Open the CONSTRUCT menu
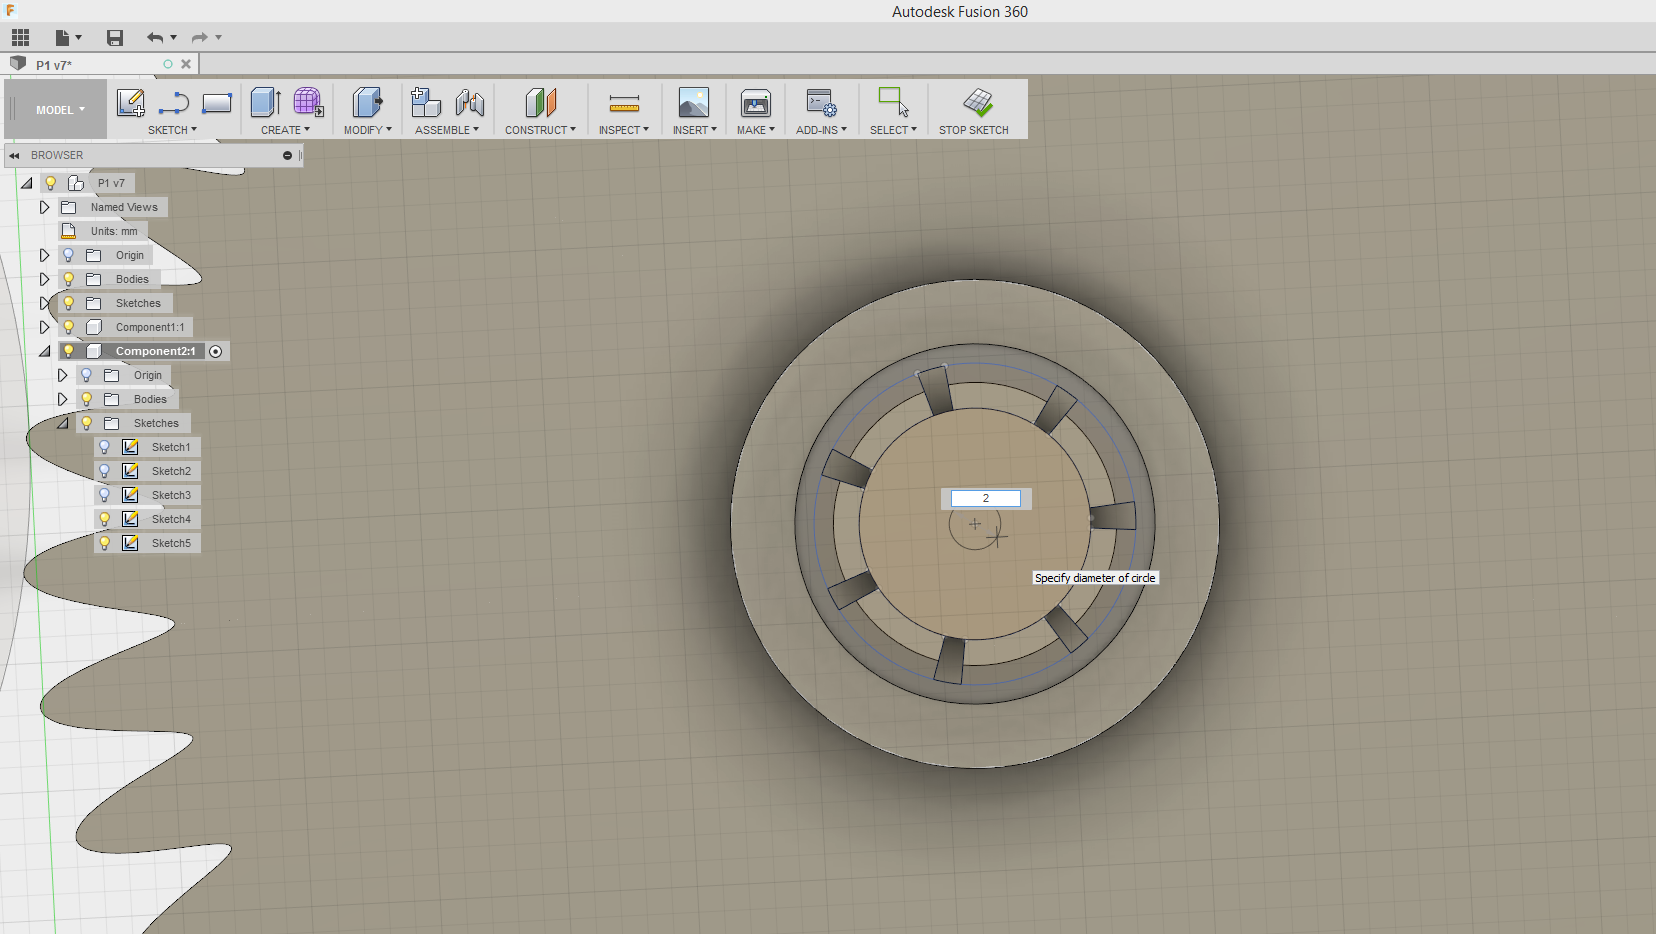The height and width of the screenshot is (934, 1656). (x=540, y=130)
